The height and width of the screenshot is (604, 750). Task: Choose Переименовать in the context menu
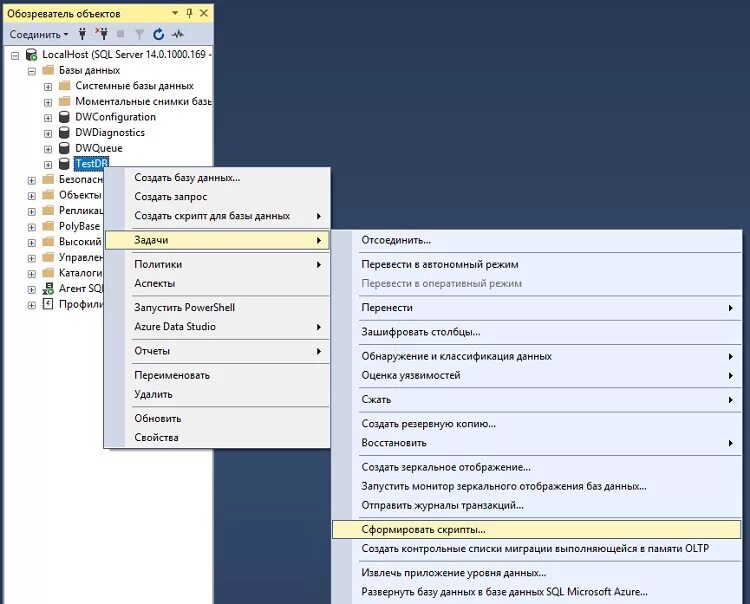point(217,375)
